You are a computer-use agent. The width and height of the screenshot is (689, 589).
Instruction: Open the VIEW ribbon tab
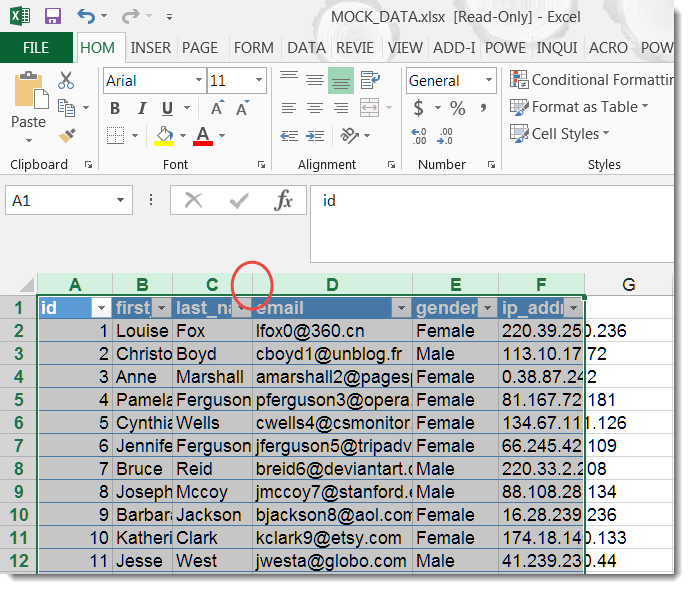[405, 47]
